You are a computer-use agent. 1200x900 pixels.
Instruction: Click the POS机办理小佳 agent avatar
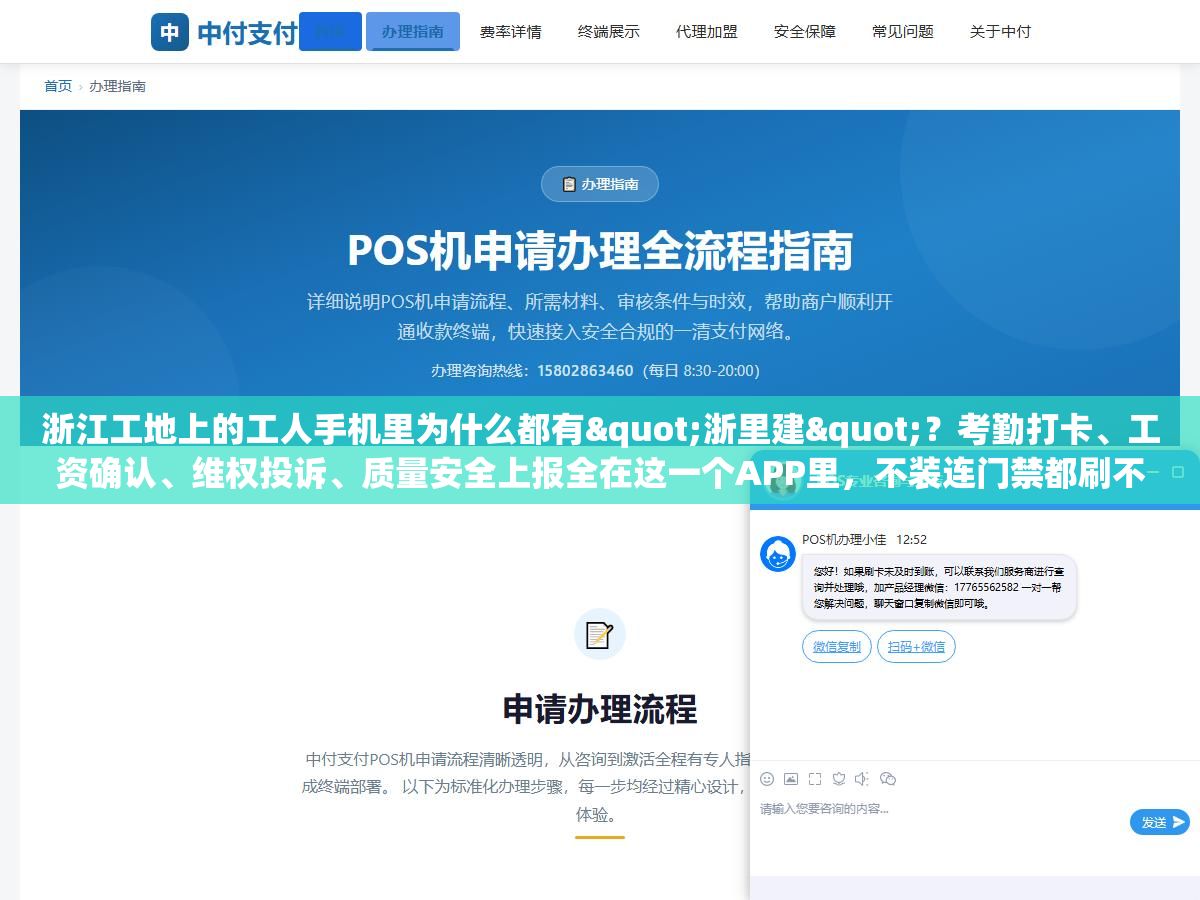[778, 554]
